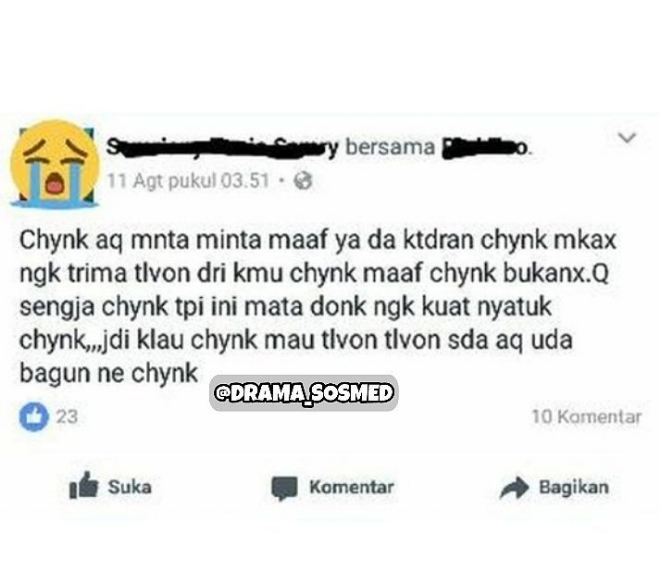668x570 pixels.
Task: Click the word bersama in header
Action: click(390, 147)
